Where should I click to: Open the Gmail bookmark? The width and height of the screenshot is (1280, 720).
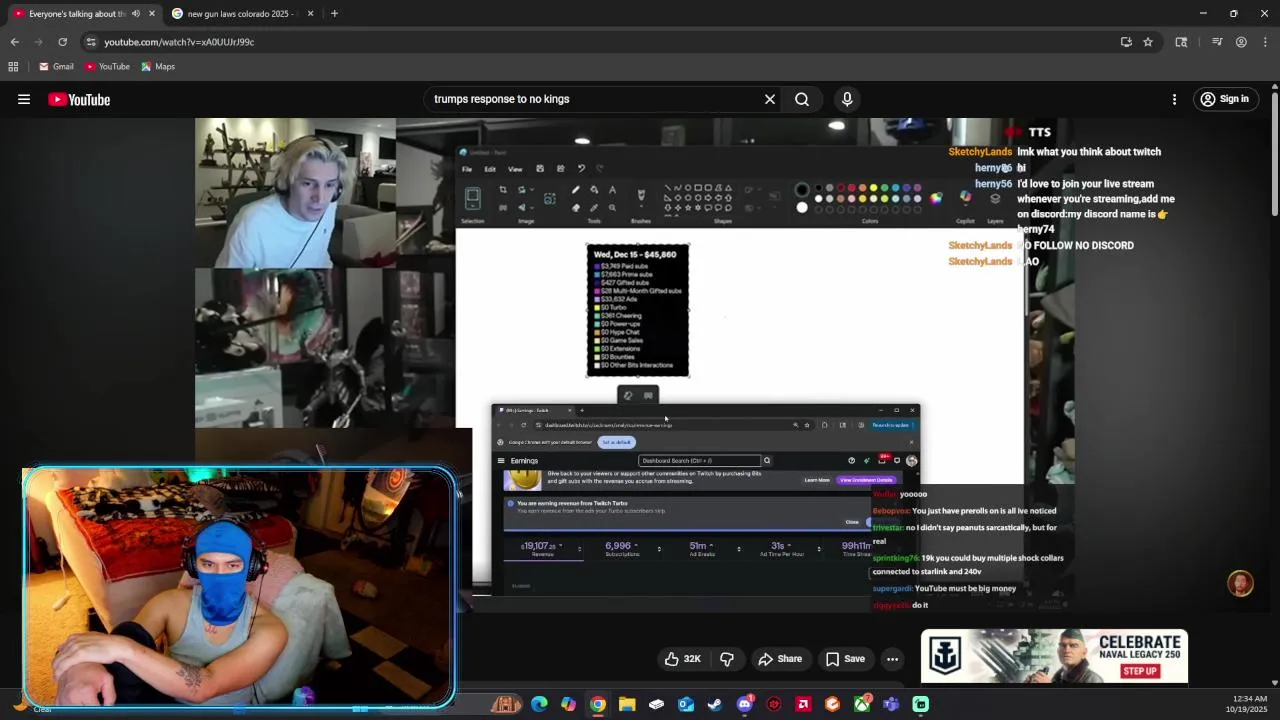point(56,67)
